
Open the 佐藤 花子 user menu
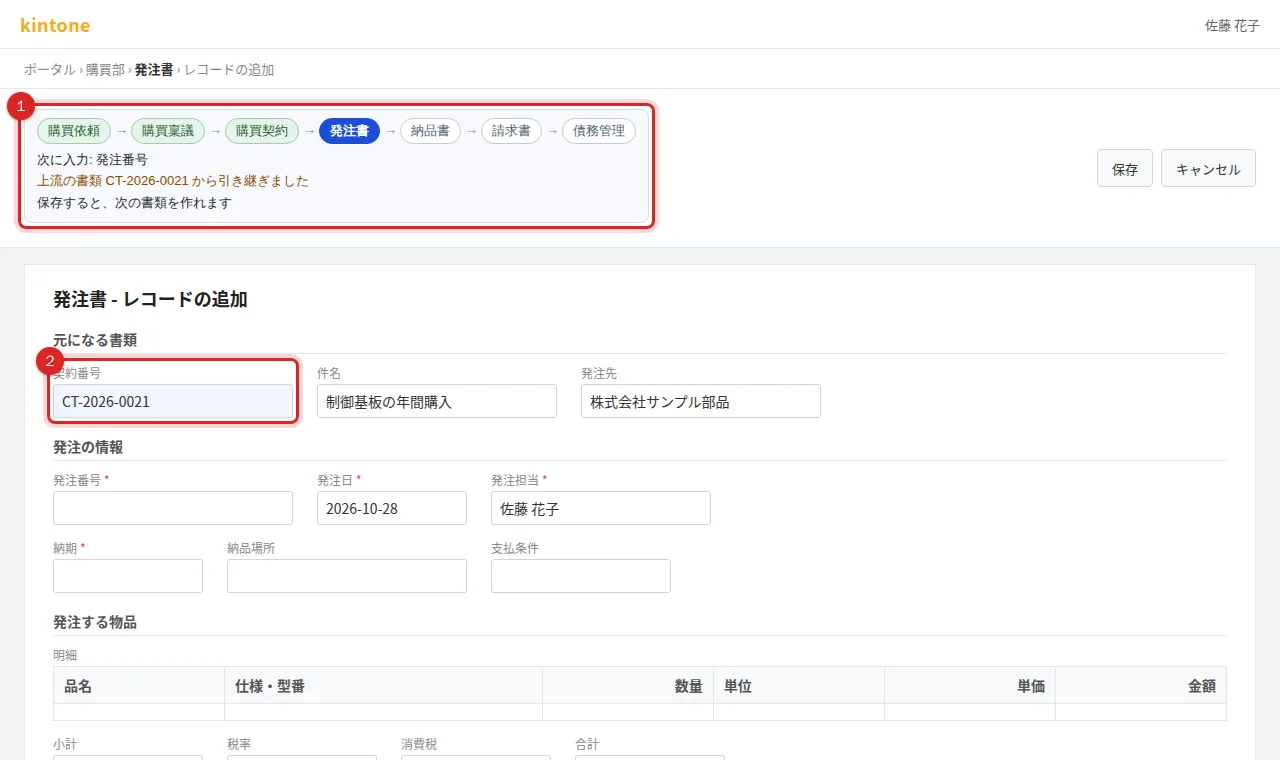1232,25
